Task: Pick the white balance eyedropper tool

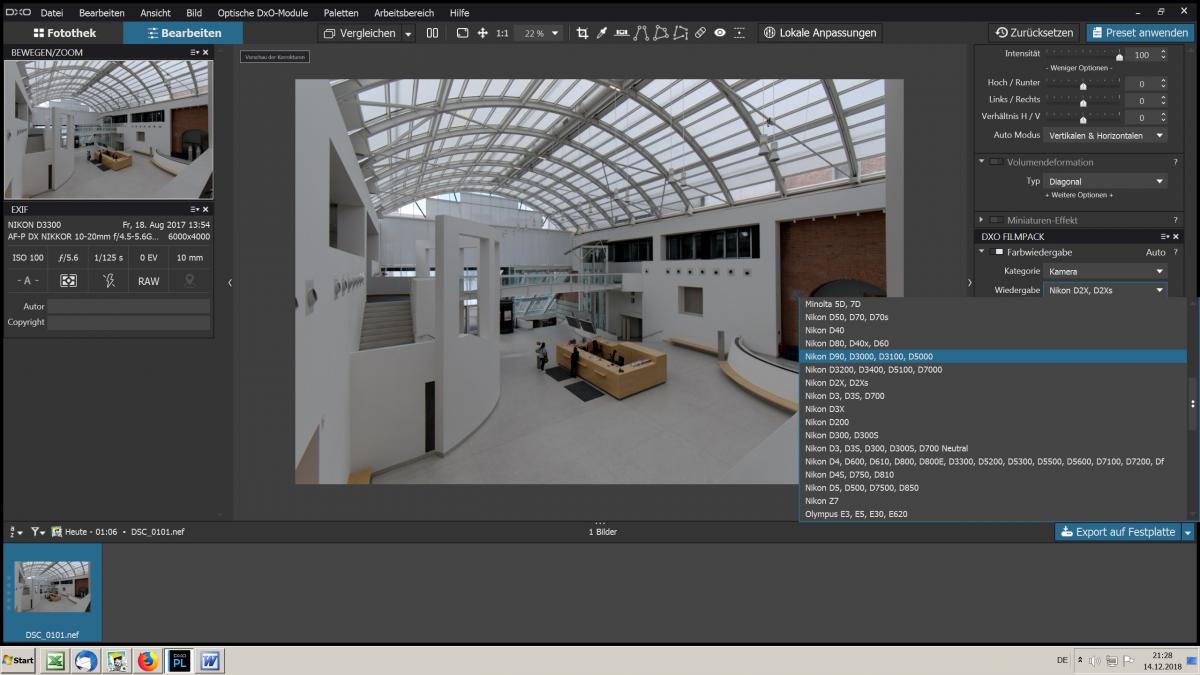Action: (602, 33)
